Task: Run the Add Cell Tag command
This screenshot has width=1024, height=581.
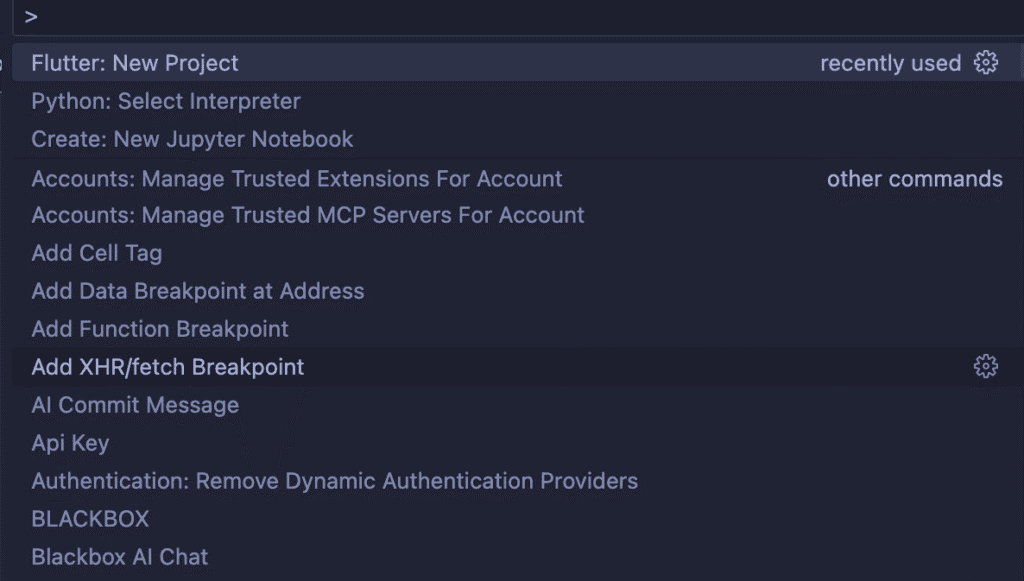Action: click(97, 253)
